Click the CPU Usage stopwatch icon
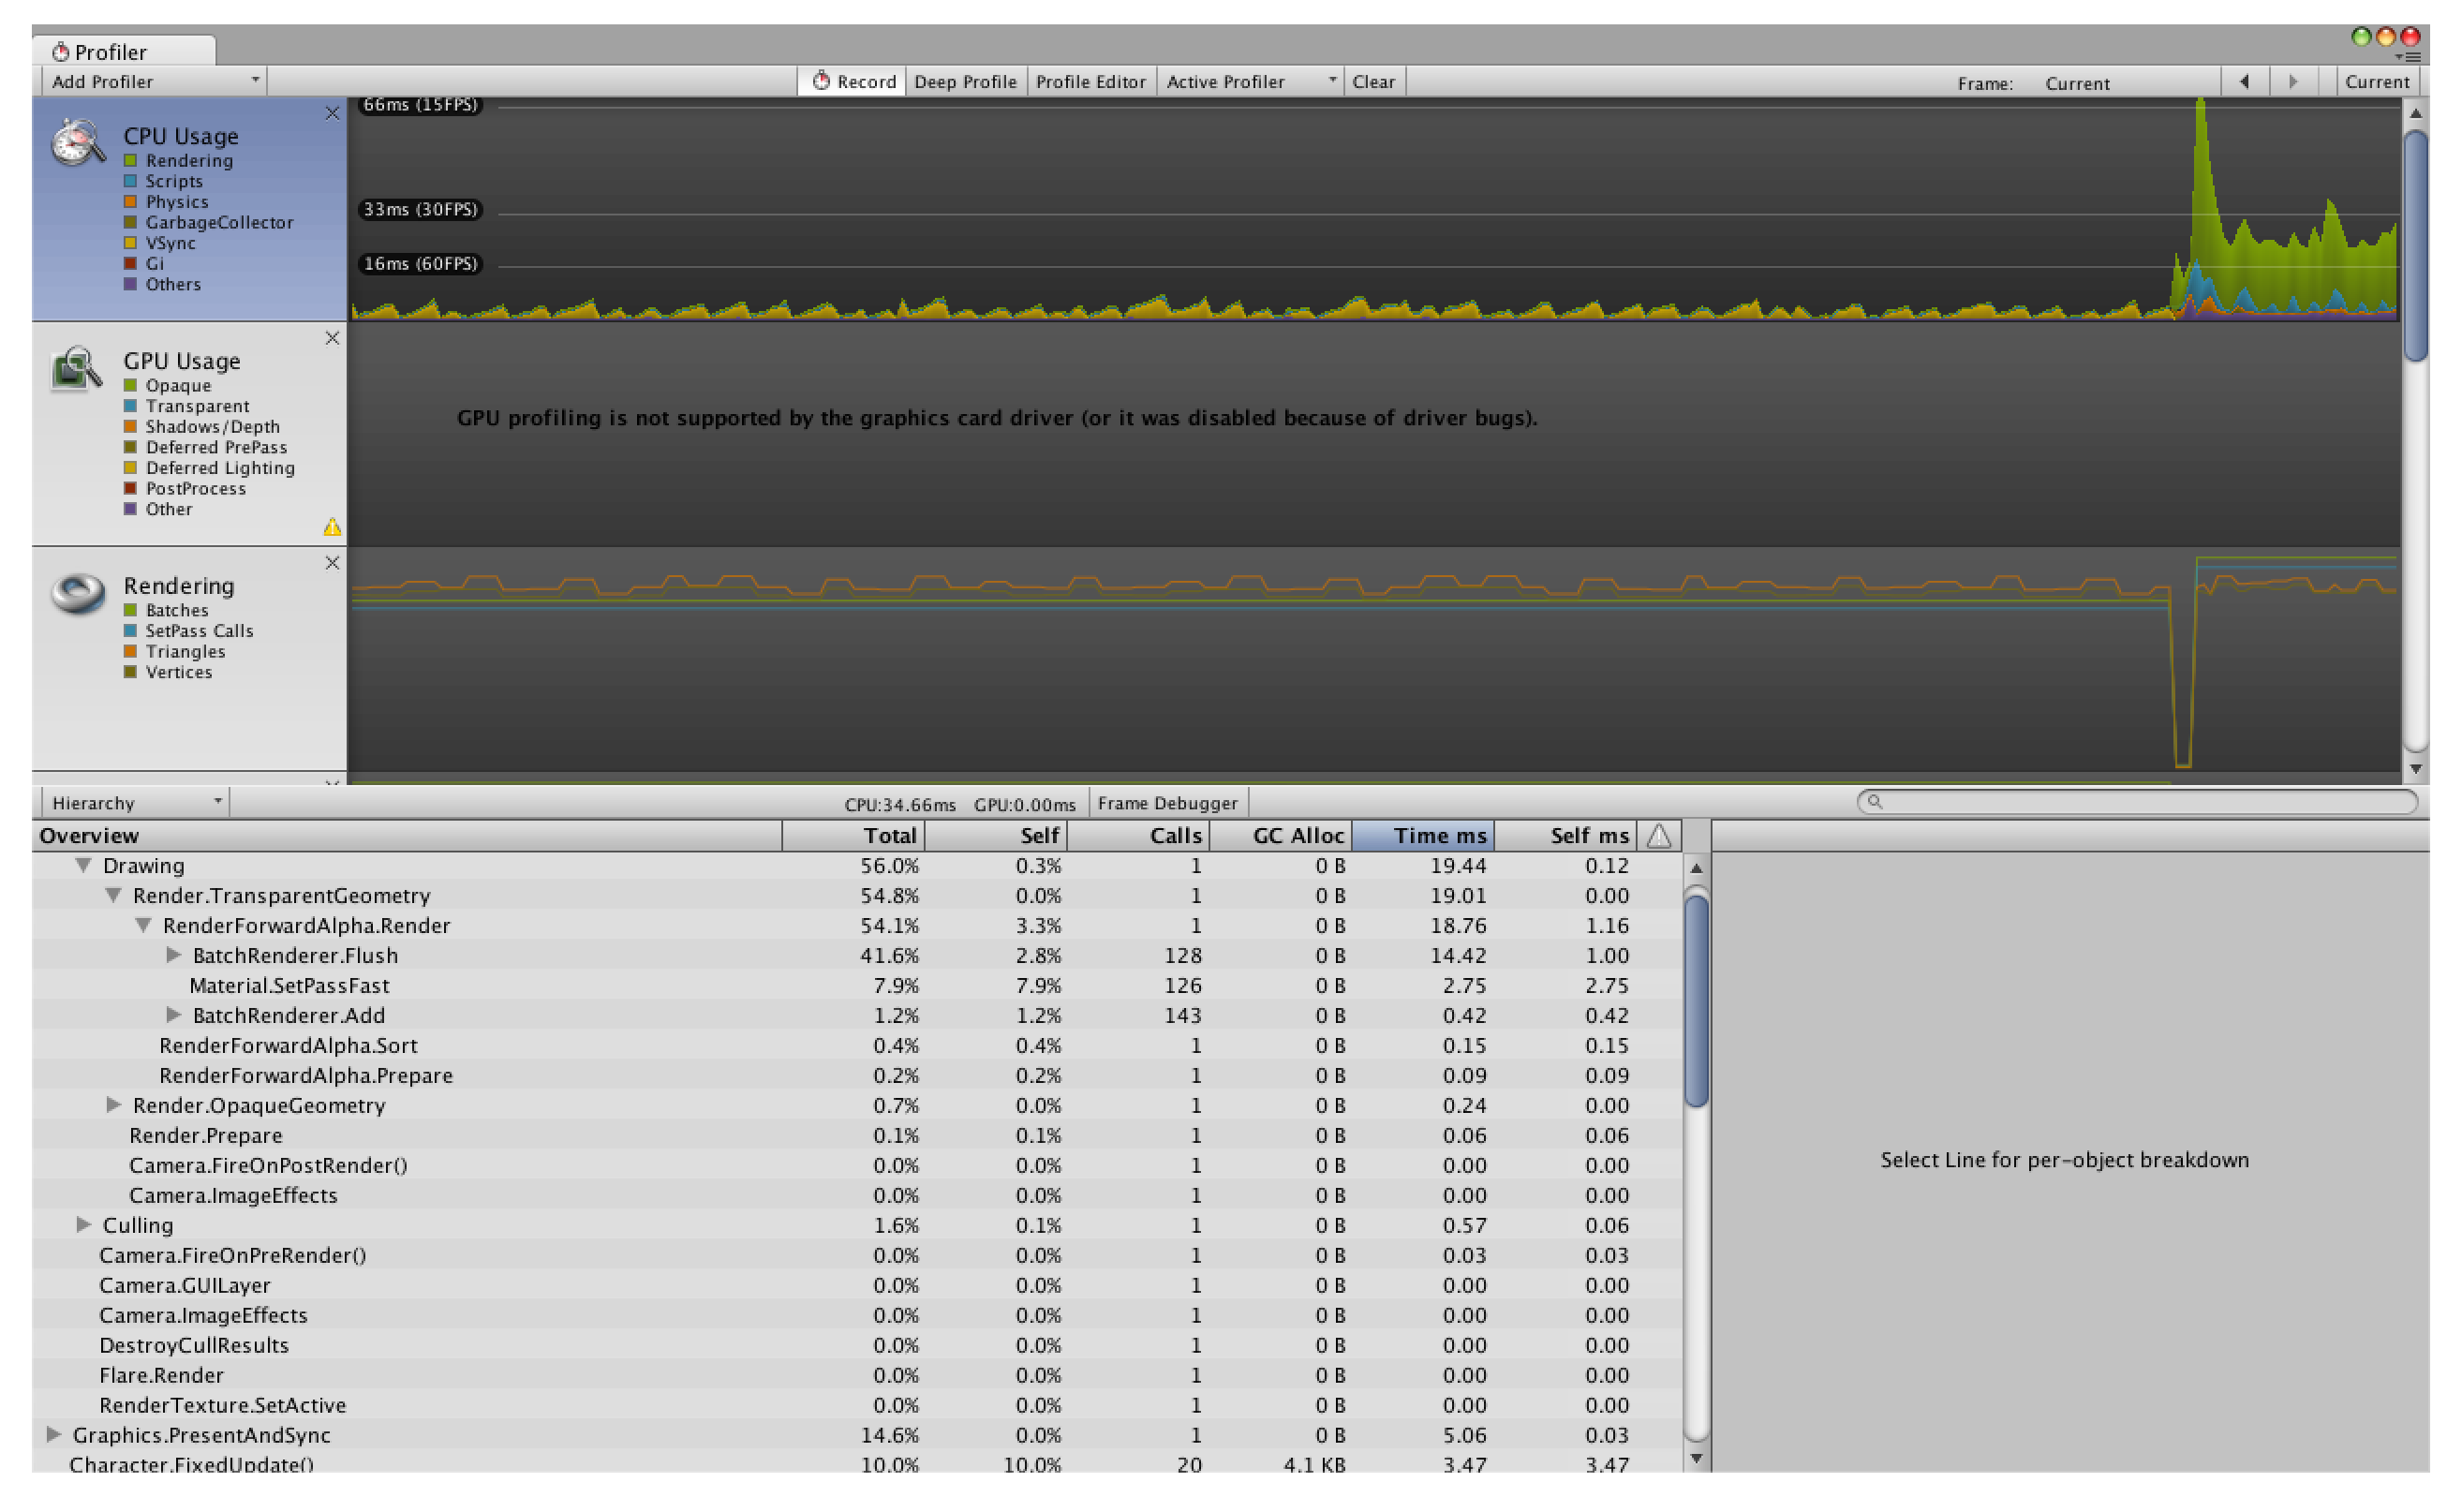The image size is (2462, 1512). click(78, 142)
